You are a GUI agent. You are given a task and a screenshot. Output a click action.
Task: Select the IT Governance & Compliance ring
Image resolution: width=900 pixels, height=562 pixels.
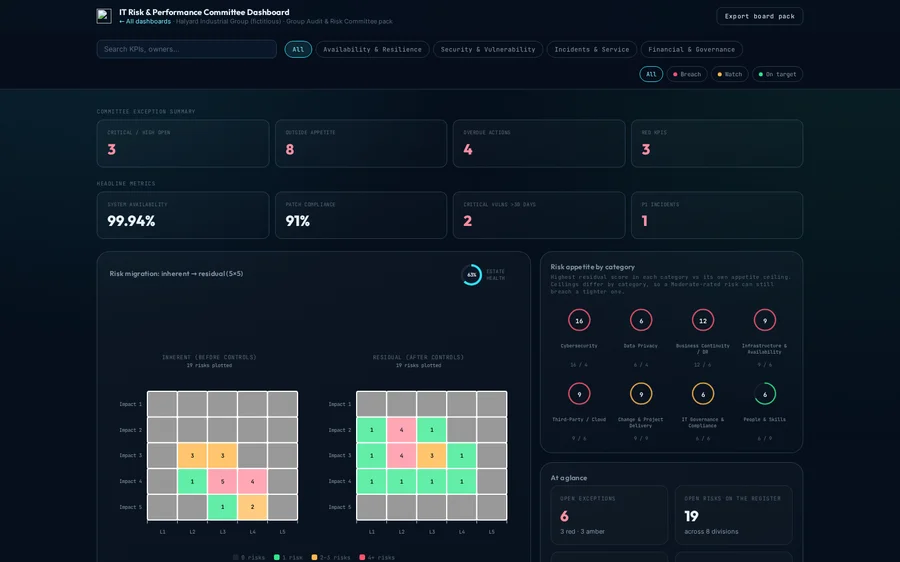tap(703, 394)
